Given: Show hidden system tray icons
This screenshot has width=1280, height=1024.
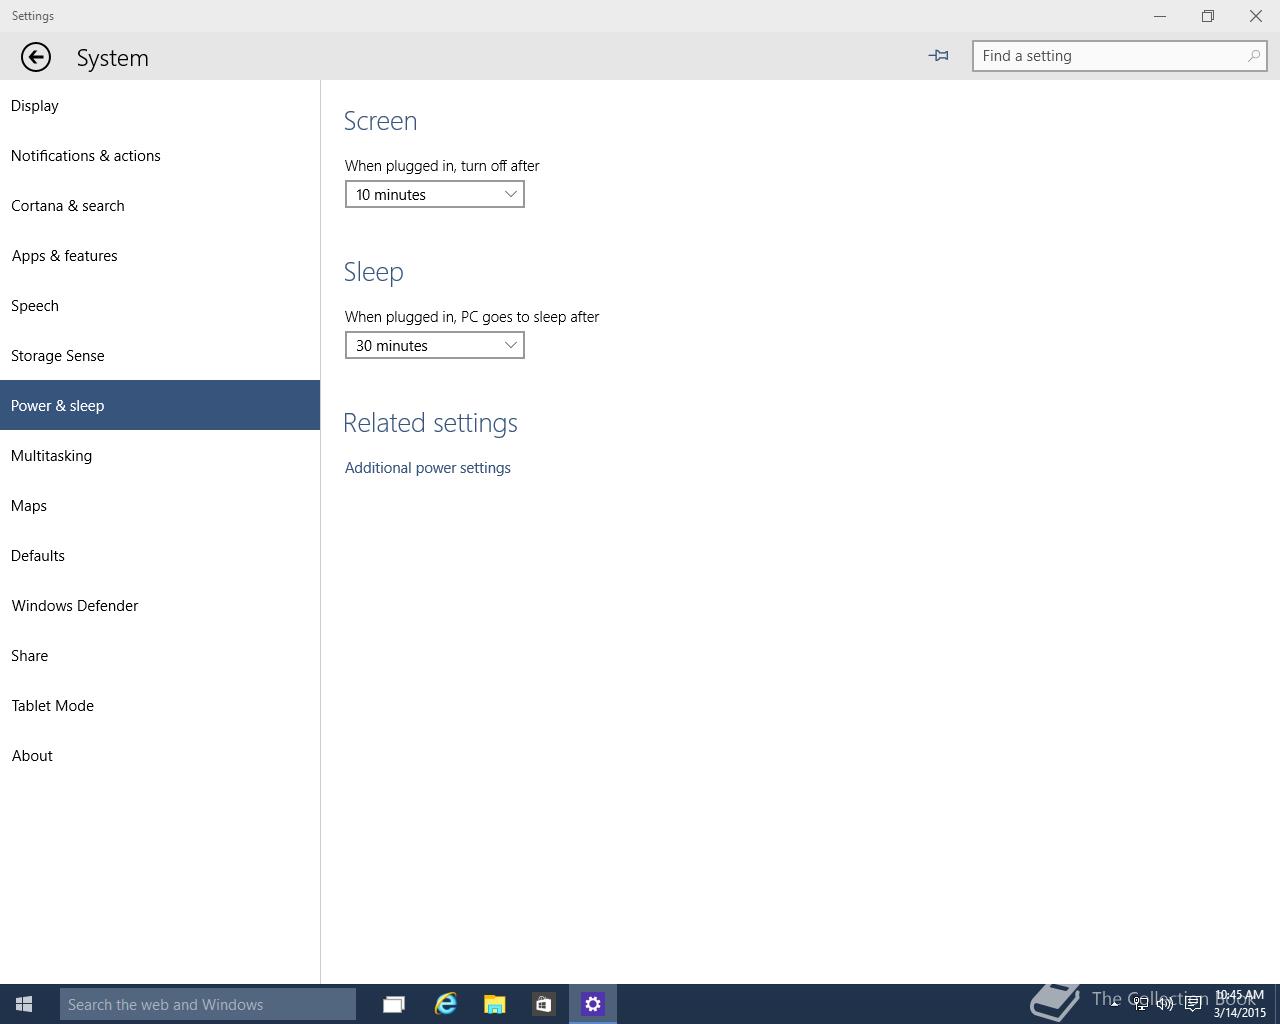Looking at the screenshot, I should 1114,1004.
